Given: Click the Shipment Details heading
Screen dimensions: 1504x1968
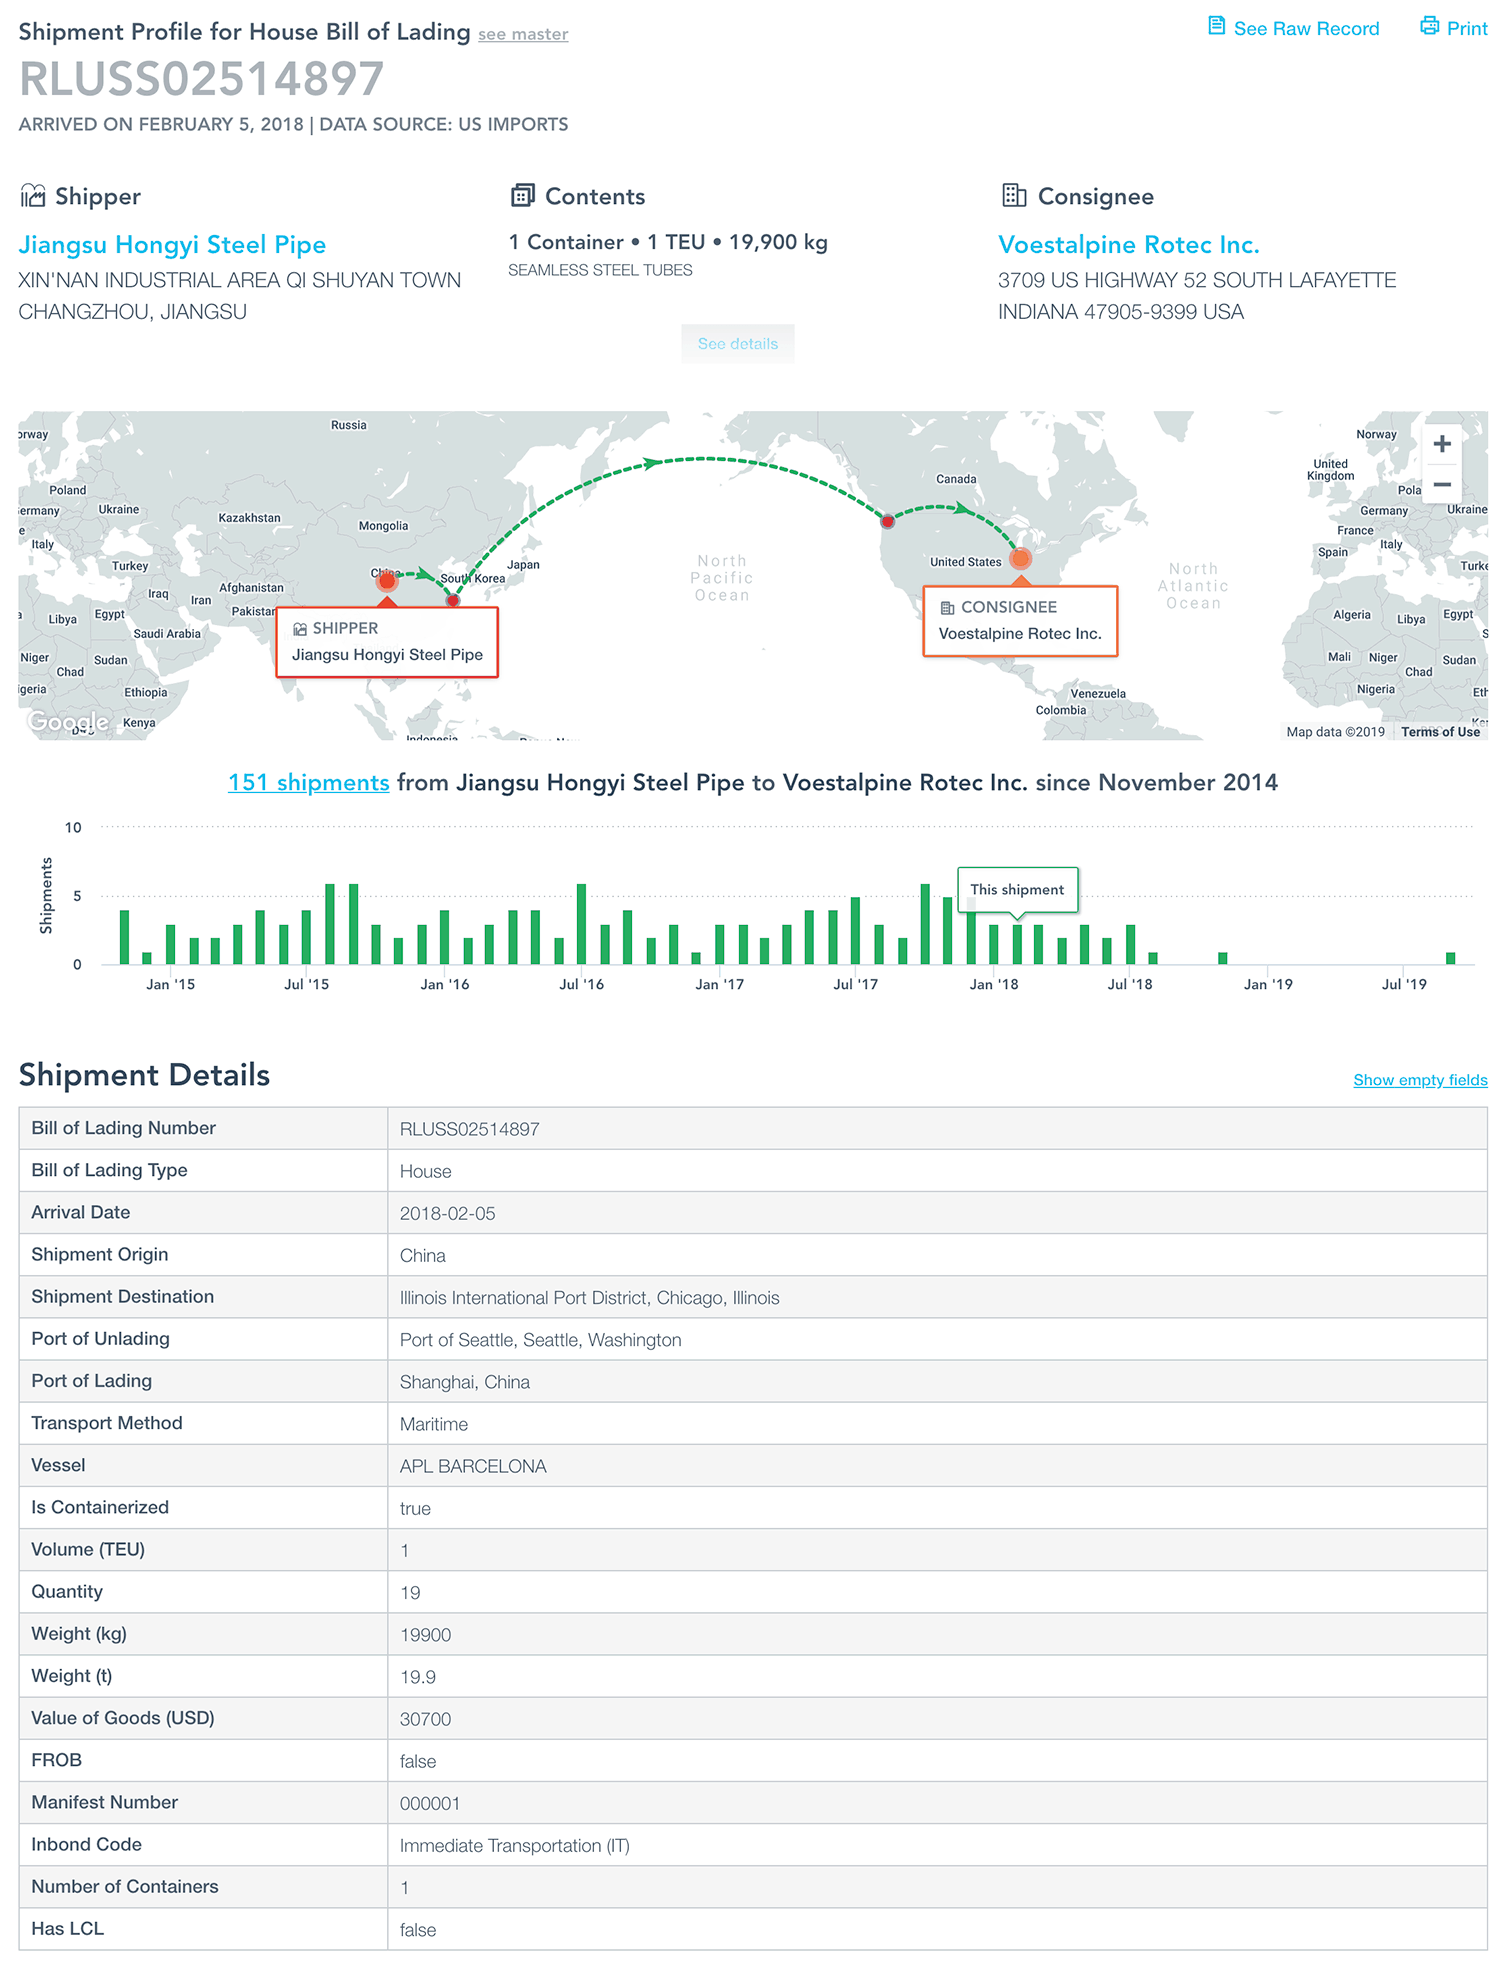Looking at the screenshot, I should 144,1075.
